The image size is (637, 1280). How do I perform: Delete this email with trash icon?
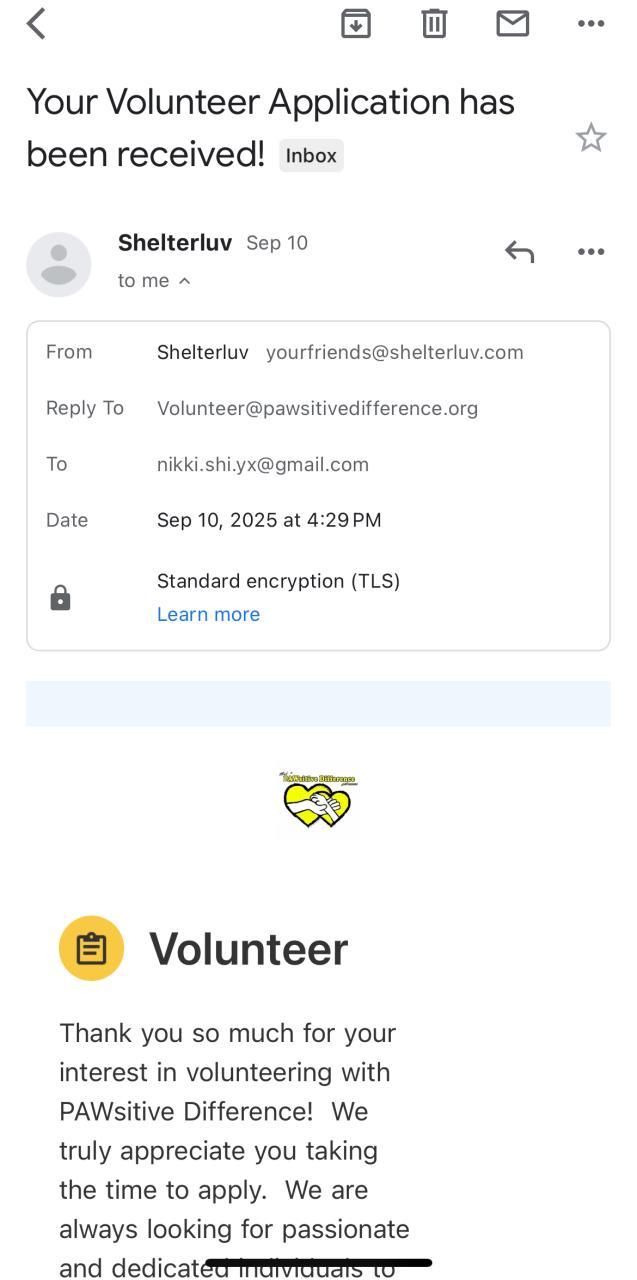coord(434,23)
